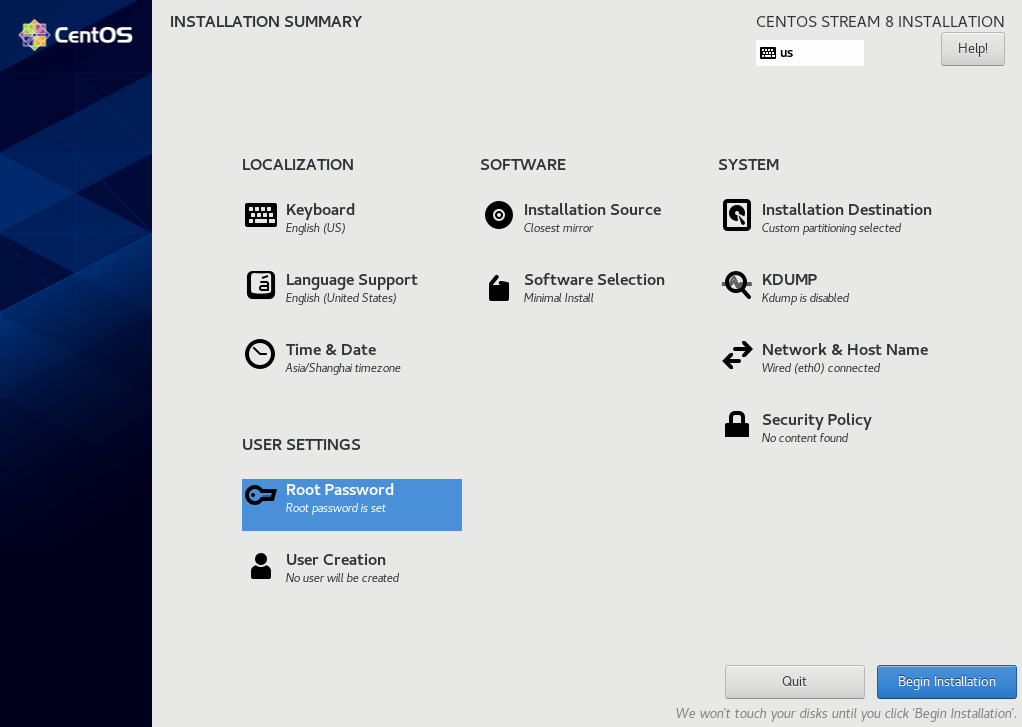The height and width of the screenshot is (727, 1022).
Task: Click the CENTOS STREAM 8 INSTALLATION title
Action: 880,22
